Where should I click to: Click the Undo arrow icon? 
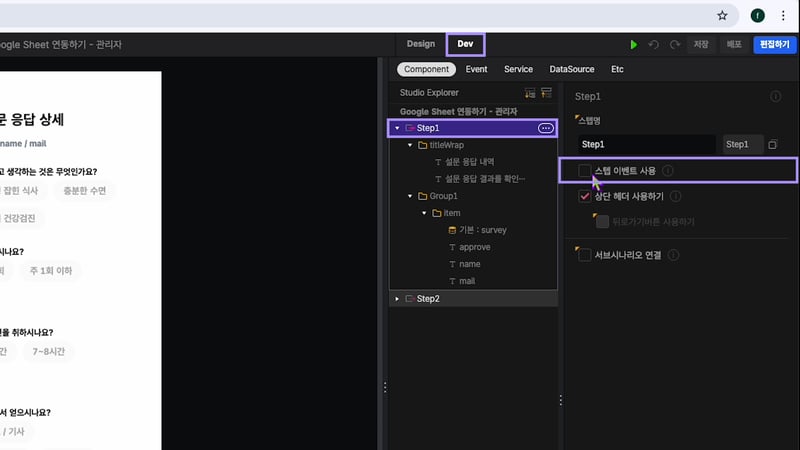(654, 44)
